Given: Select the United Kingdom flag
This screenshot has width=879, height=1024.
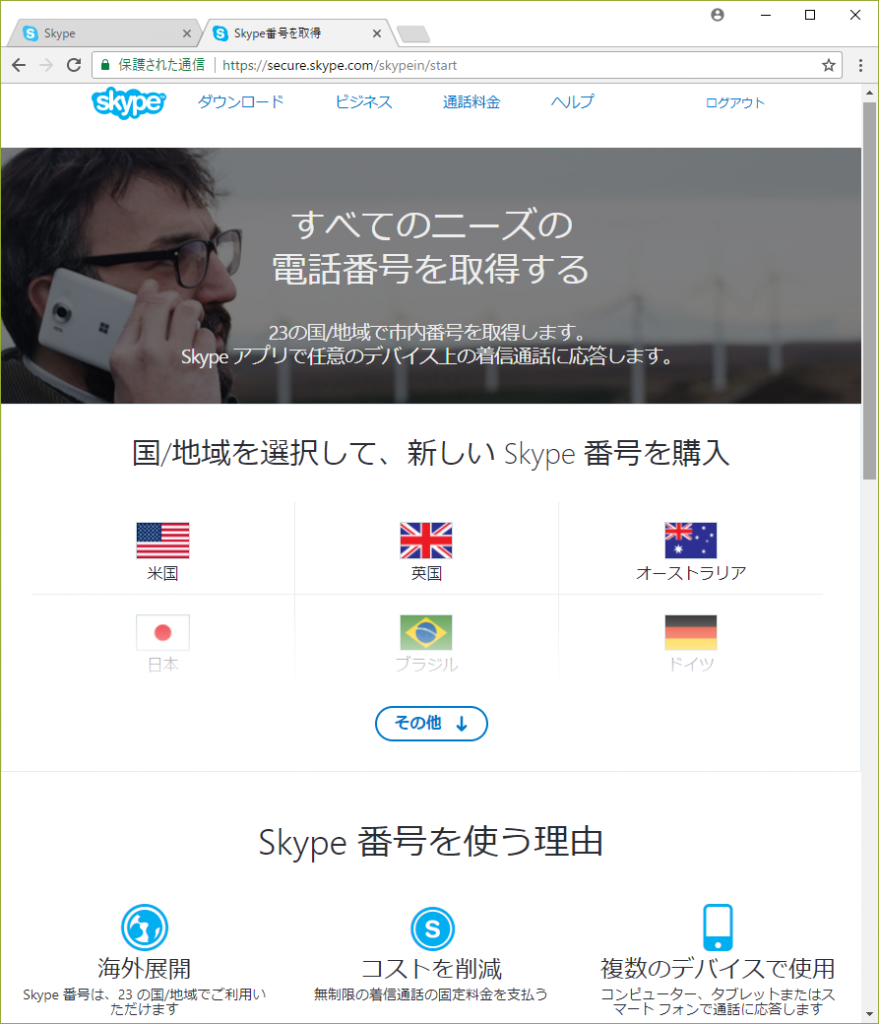Looking at the screenshot, I should tap(426, 541).
